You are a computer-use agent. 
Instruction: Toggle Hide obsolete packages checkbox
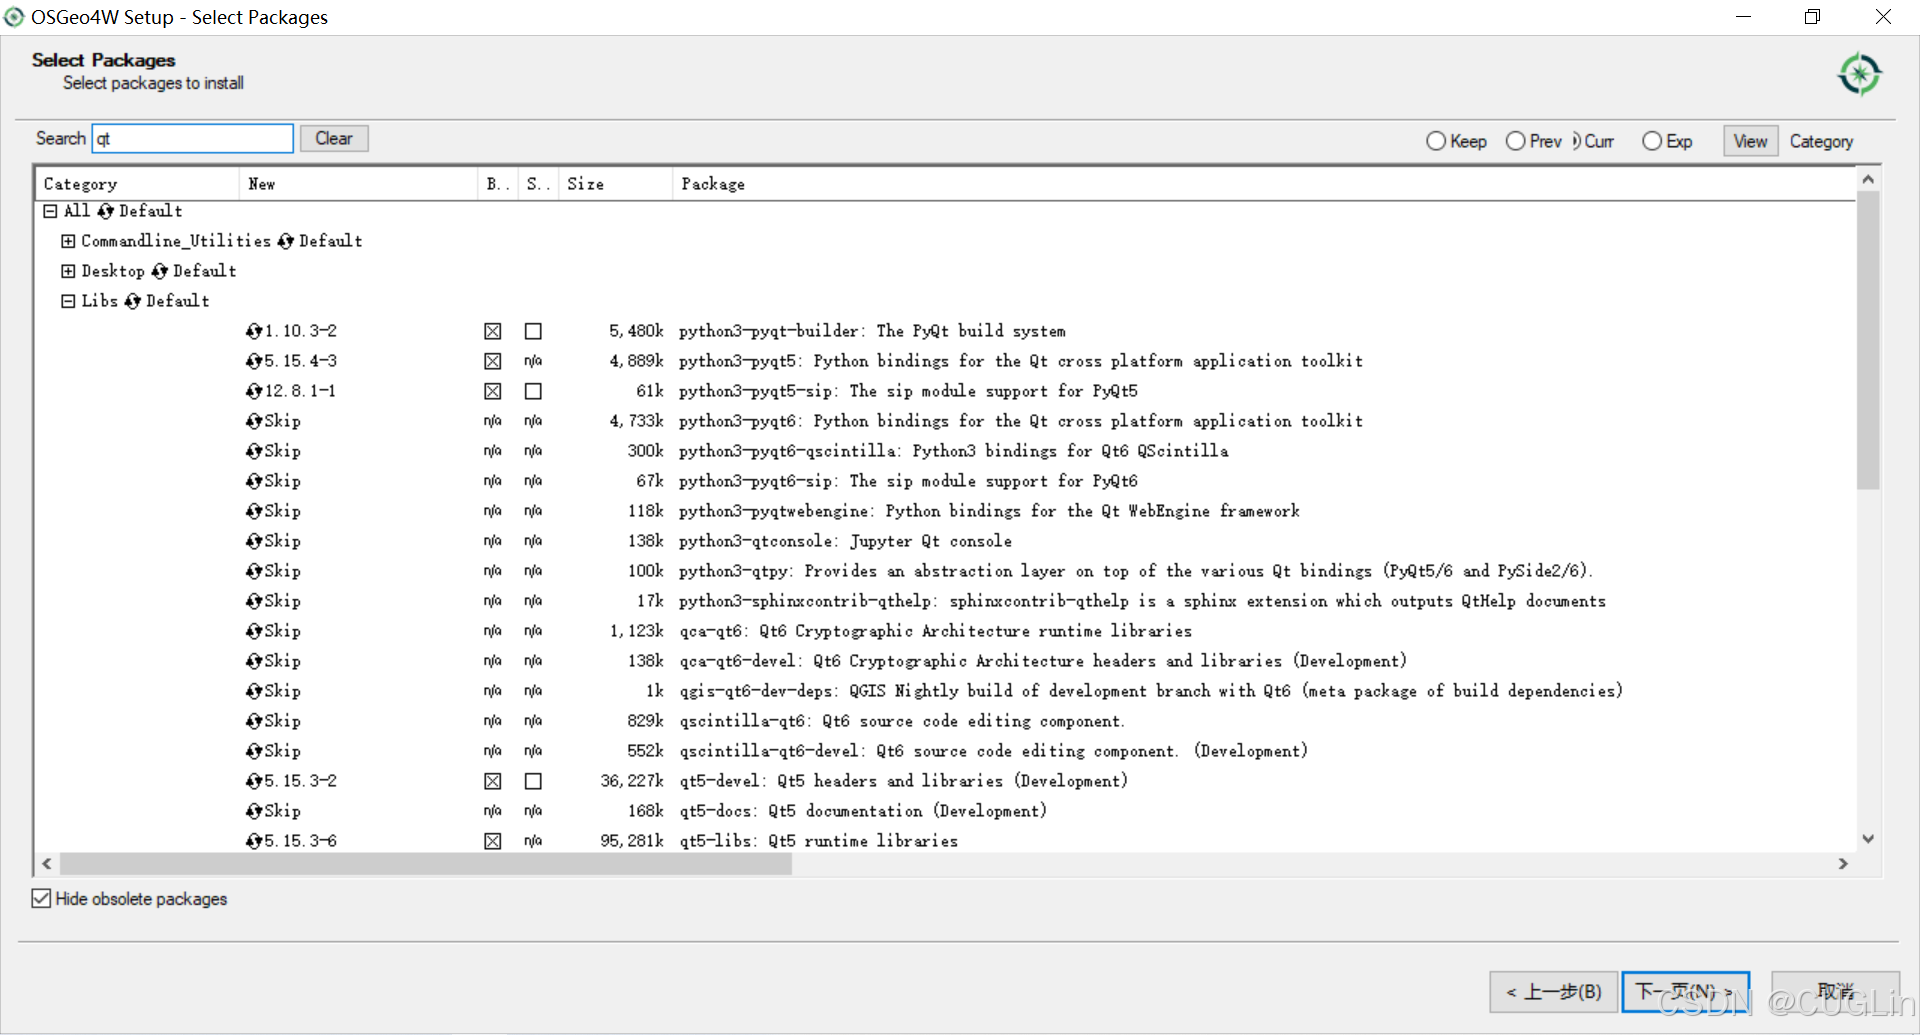click(41, 898)
